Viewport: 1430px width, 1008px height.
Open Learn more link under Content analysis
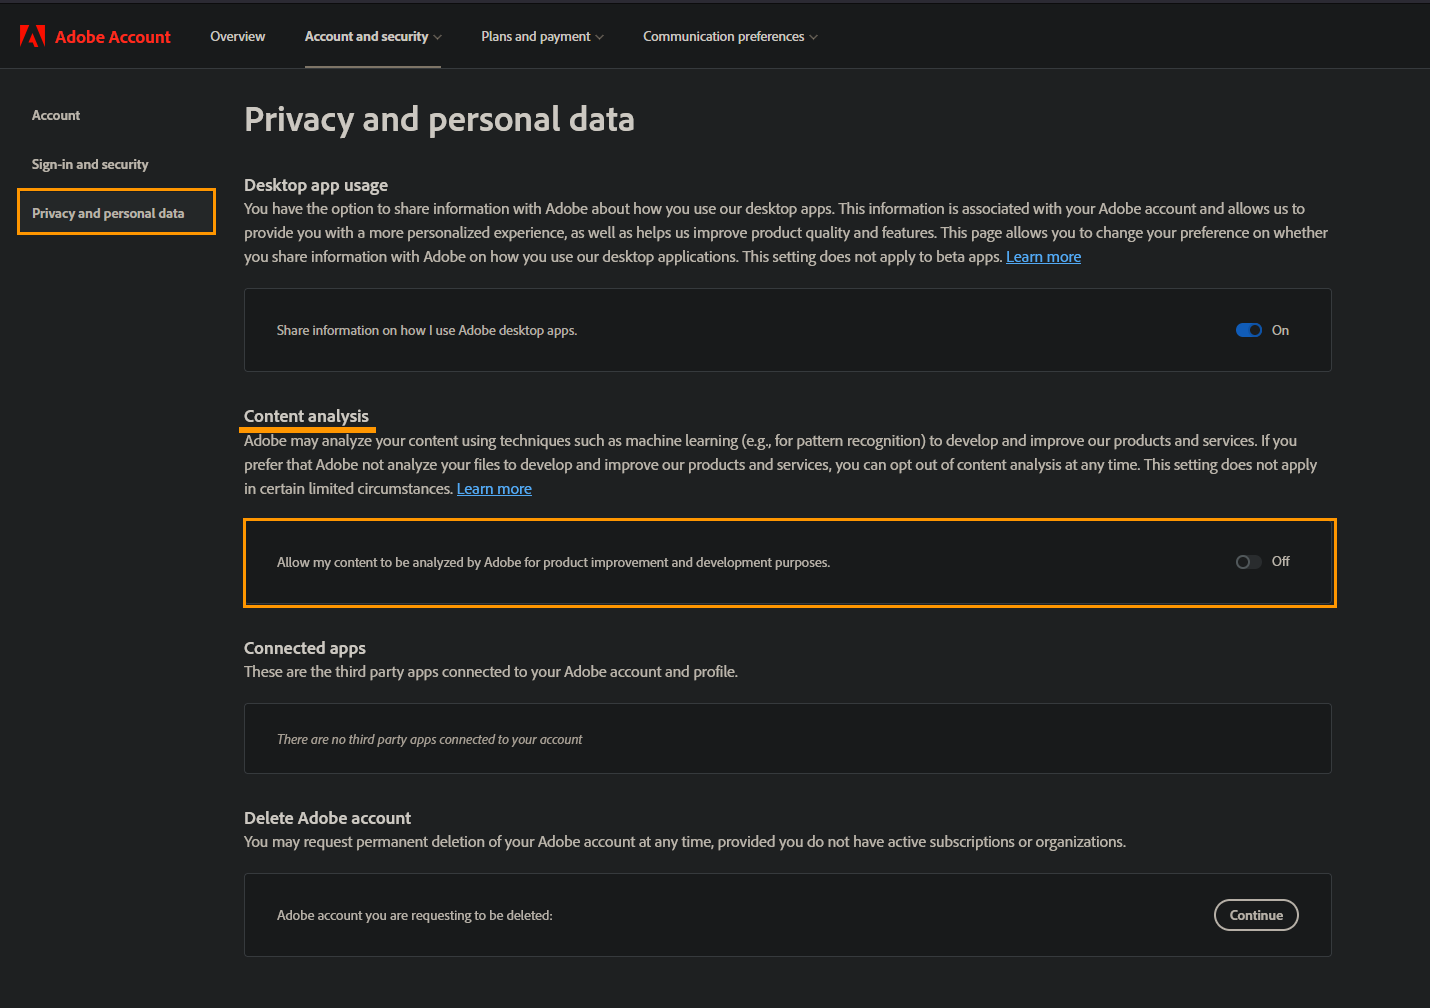pyautogui.click(x=494, y=489)
